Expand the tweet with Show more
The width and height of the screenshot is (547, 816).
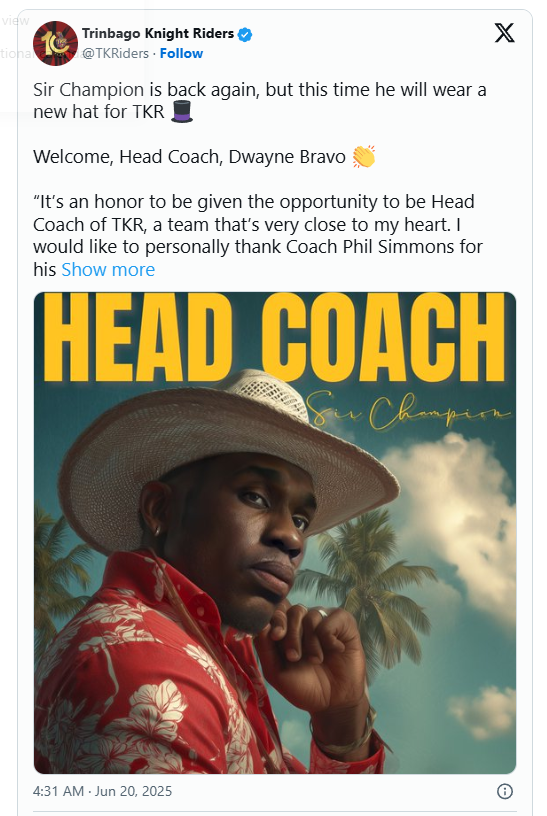[108, 270]
